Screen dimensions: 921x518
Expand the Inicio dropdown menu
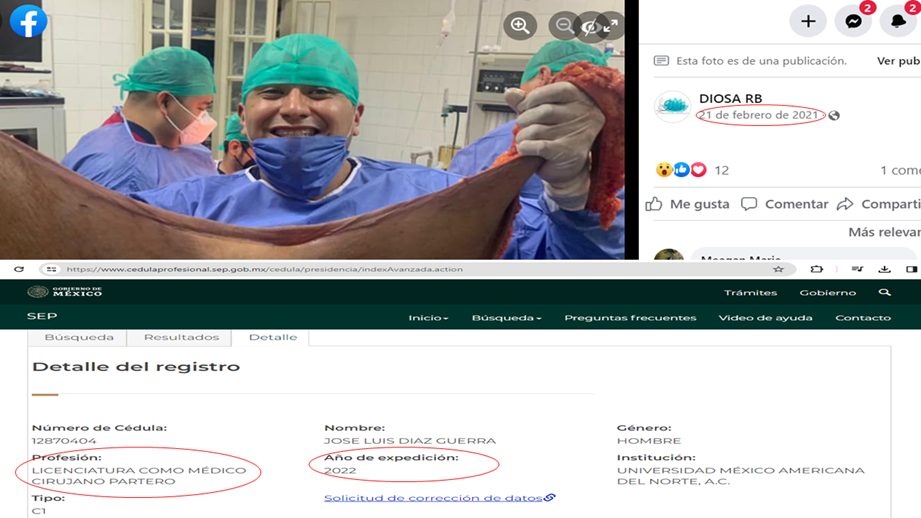[x=428, y=318]
